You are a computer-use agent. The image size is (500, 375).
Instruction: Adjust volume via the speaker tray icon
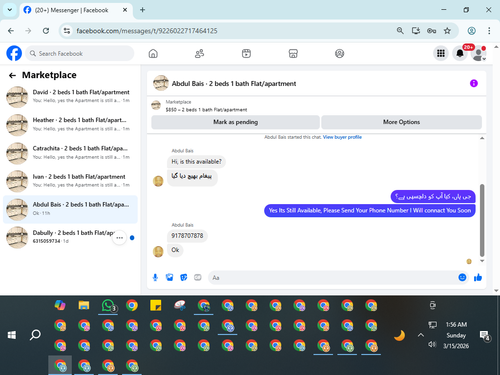coord(432,344)
